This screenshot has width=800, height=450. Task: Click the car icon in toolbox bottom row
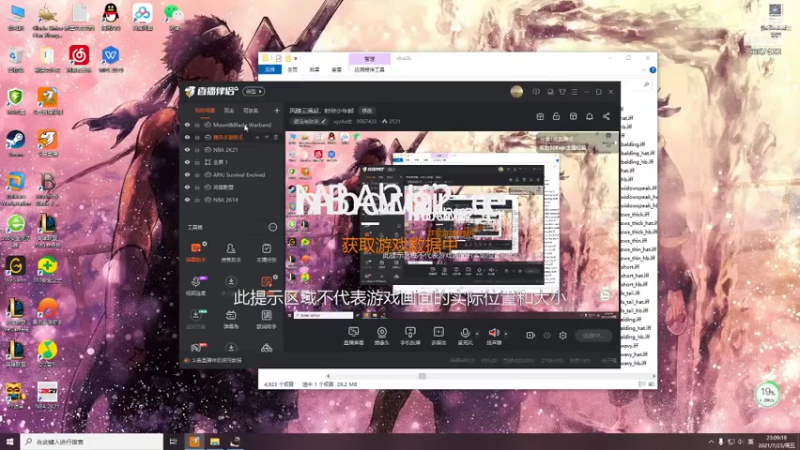click(x=266, y=348)
